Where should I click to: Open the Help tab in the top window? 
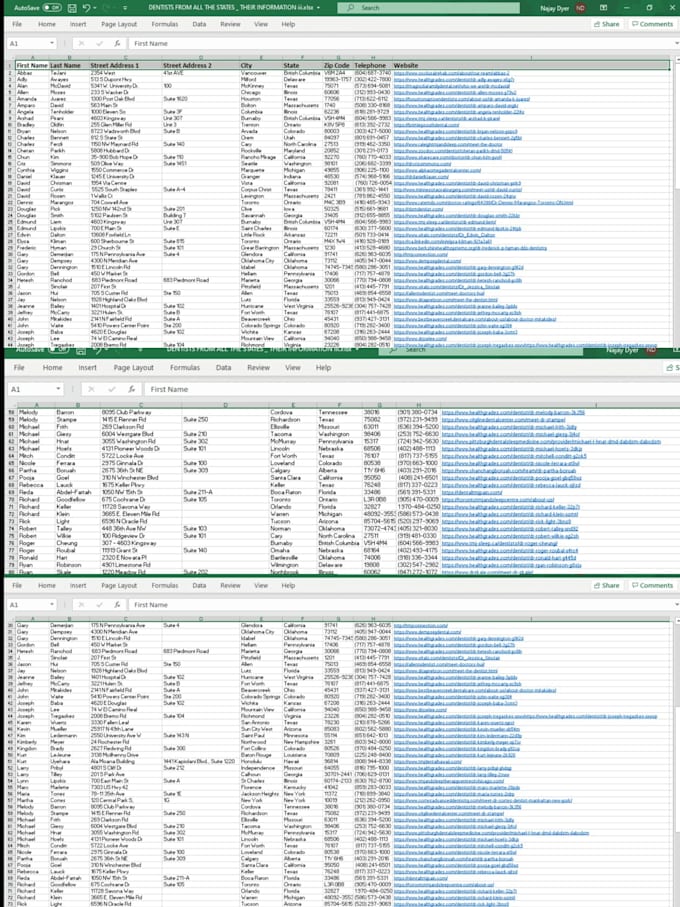pos(288,24)
